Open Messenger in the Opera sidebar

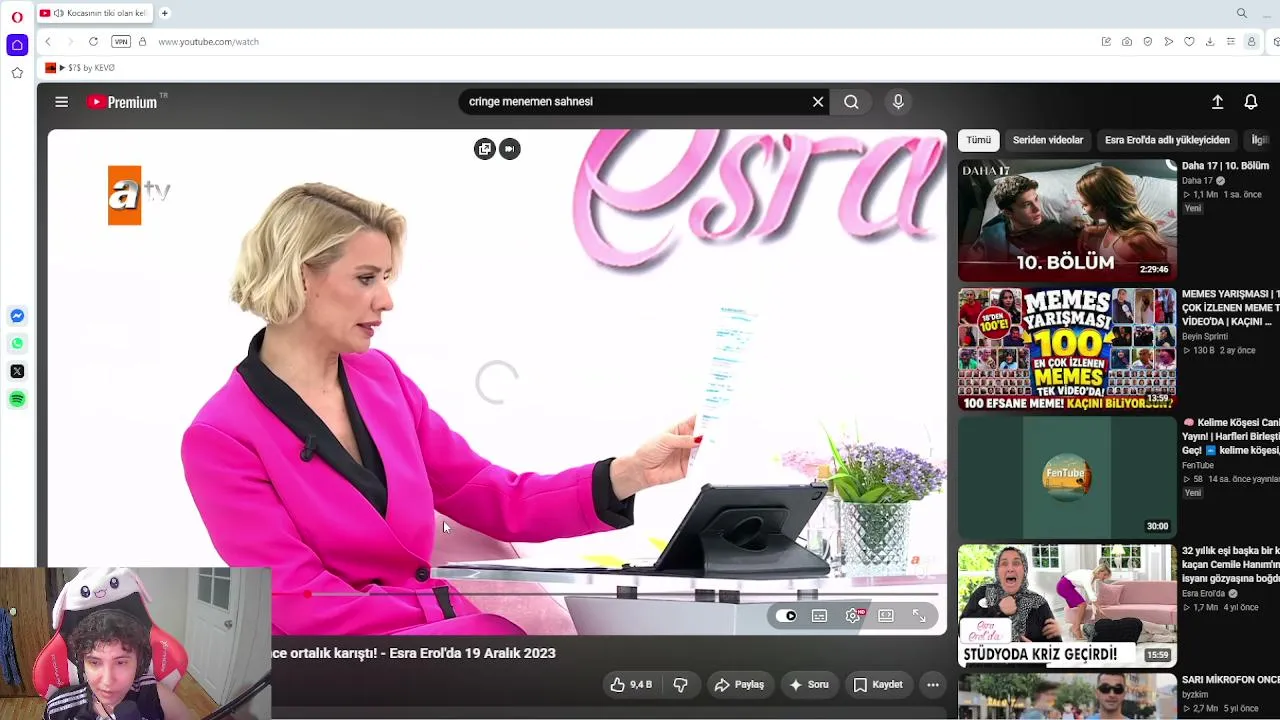click(x=17, y=316)
